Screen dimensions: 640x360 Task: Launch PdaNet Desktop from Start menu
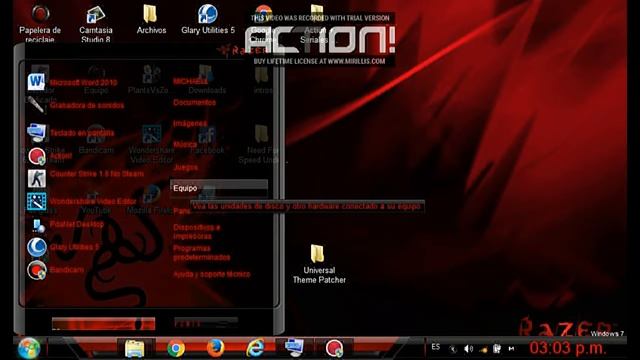pyautogui.click(x=66, y=224)
